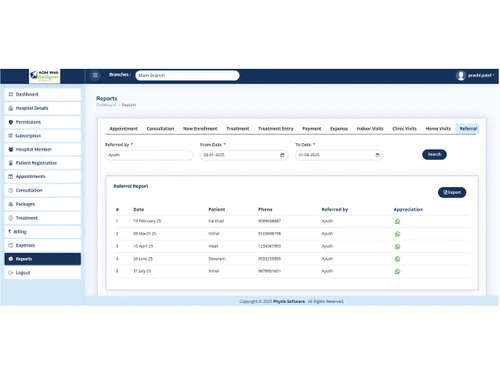Image resolution: width=500 pixels, height=375 pixels.
Task: Click WhatsApp icon for 26 June row
Action: point(397,259)
